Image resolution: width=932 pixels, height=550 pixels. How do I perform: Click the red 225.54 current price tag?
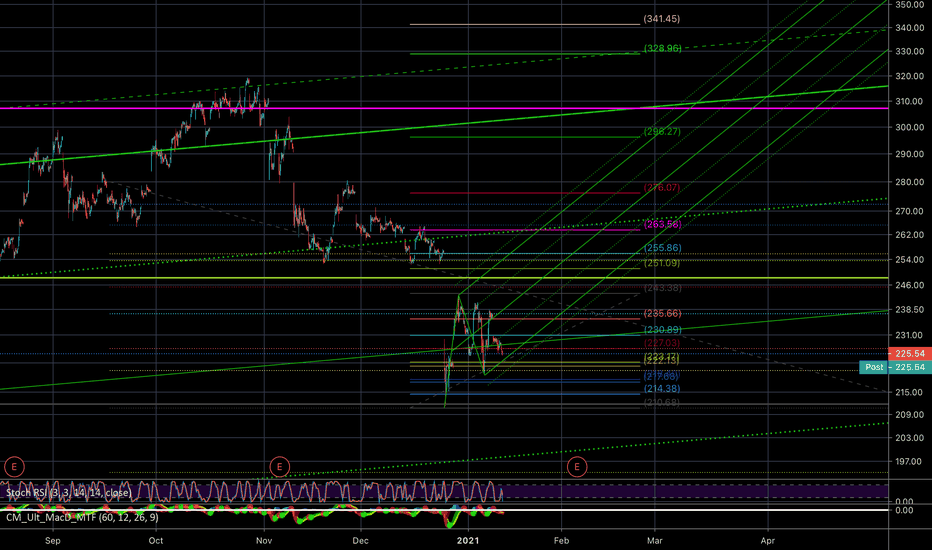coord(909,353)
